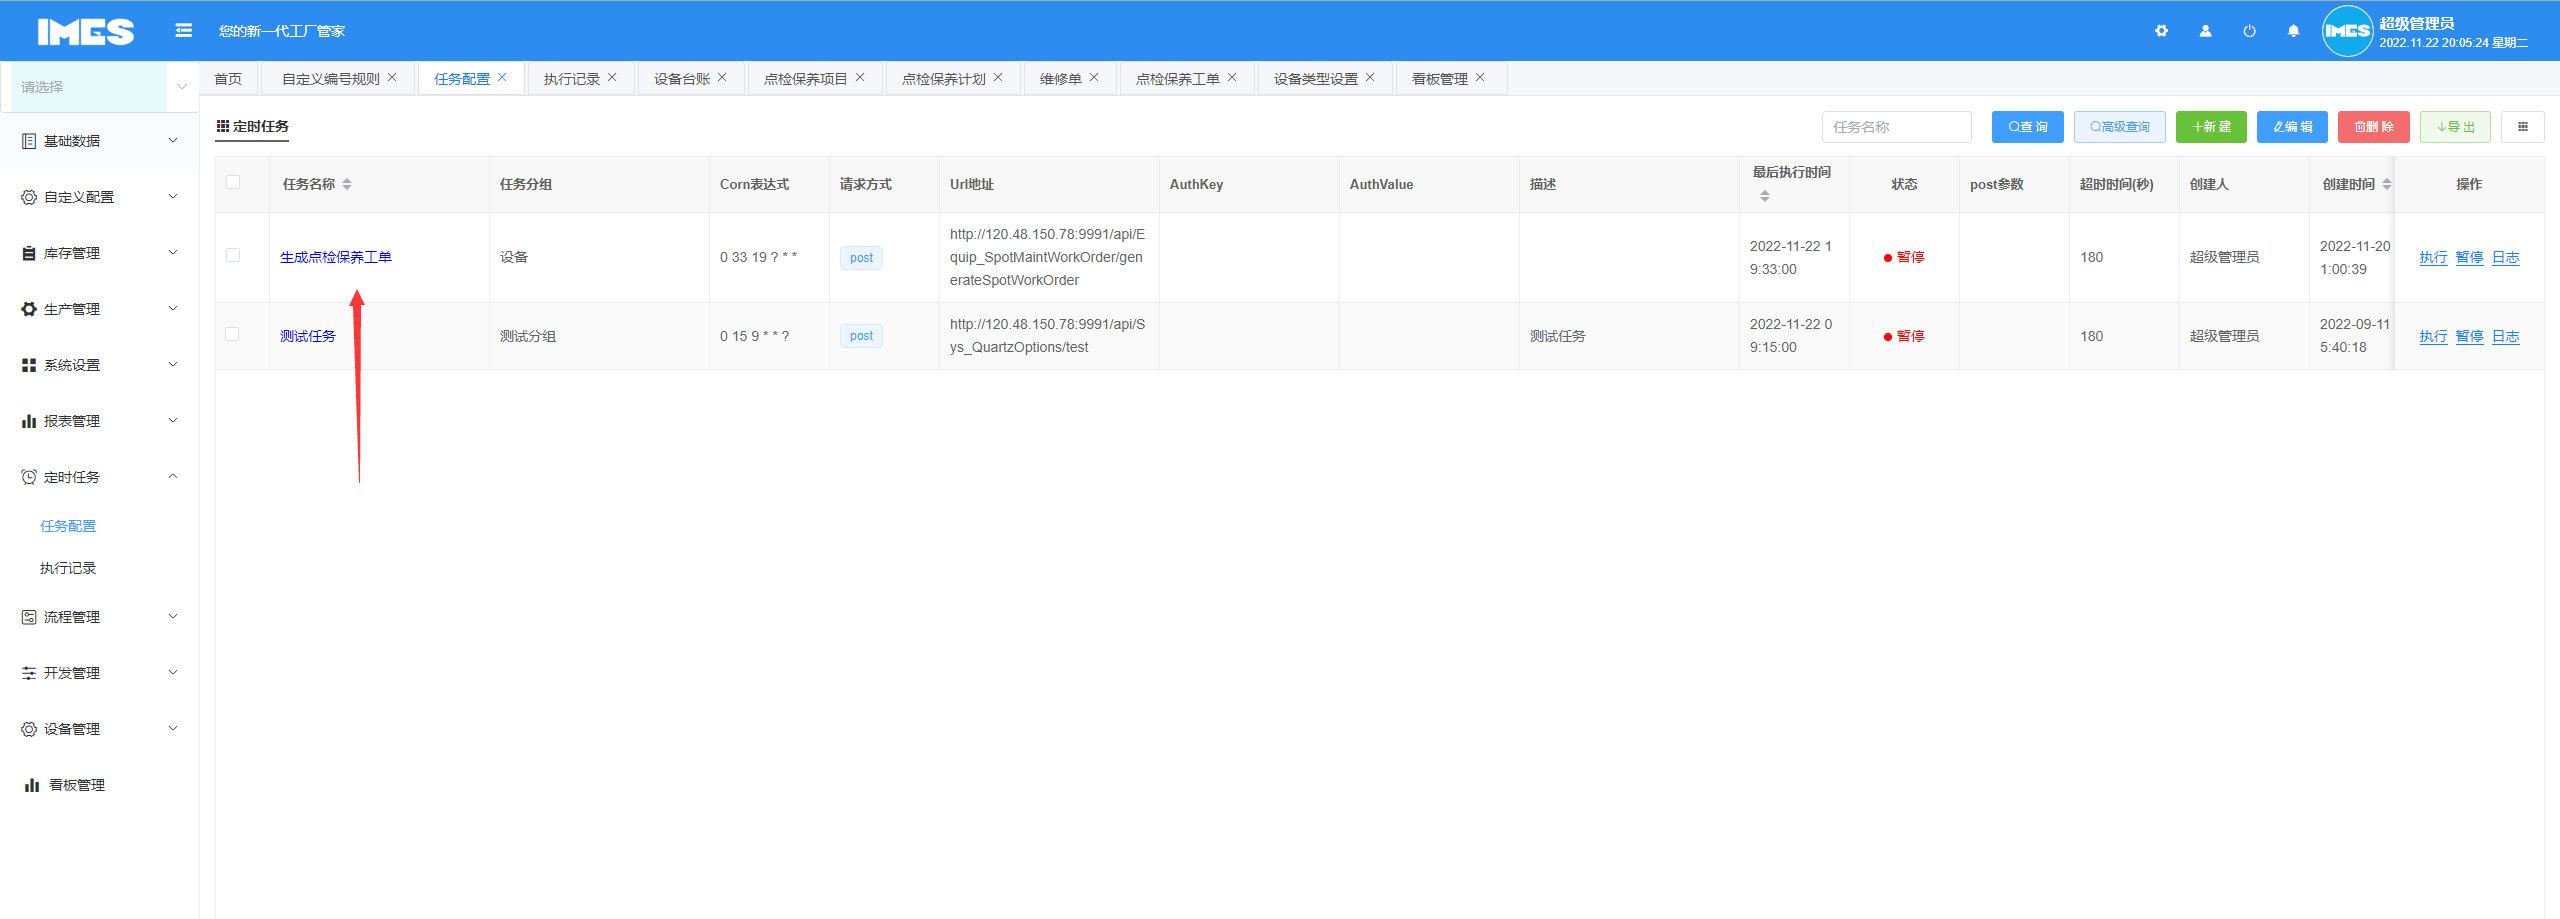
Task: Open the column grid settings button
Action: pyautogui.click(x=2522, y=127)
